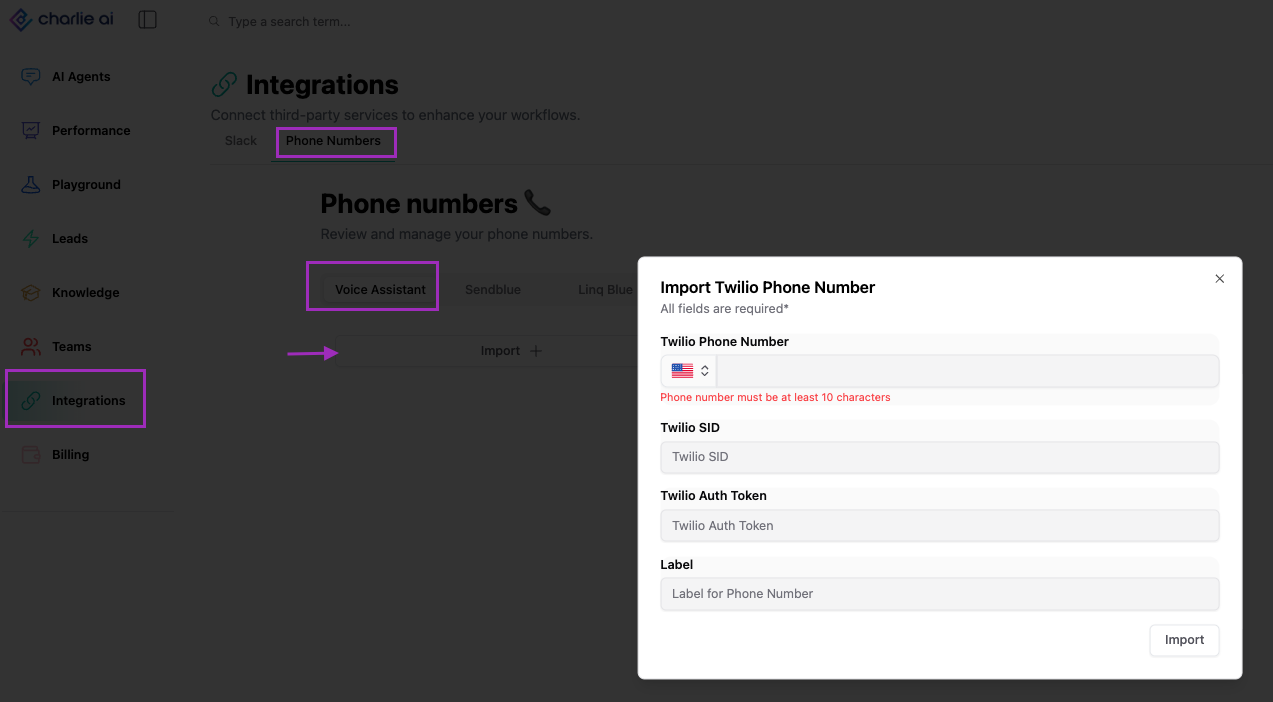Click the search magnifier icon
The image size is (1273, 702).
214,21
